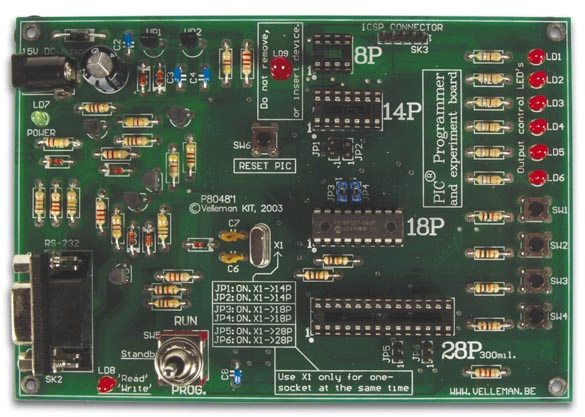Screen dimensions: 585x417
Task: Click the "JP4: ON. X1->18P" line
Action: tap(253, 318)
